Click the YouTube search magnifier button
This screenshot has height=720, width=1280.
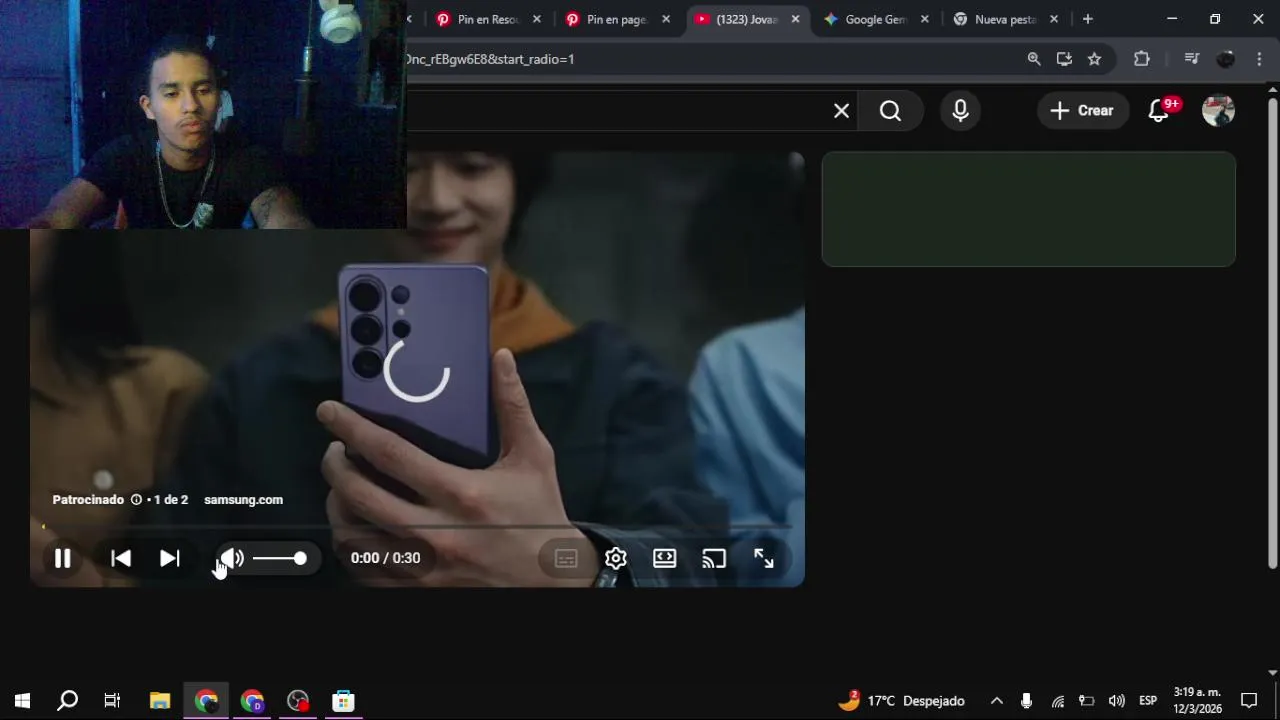(x=890, y=111)
